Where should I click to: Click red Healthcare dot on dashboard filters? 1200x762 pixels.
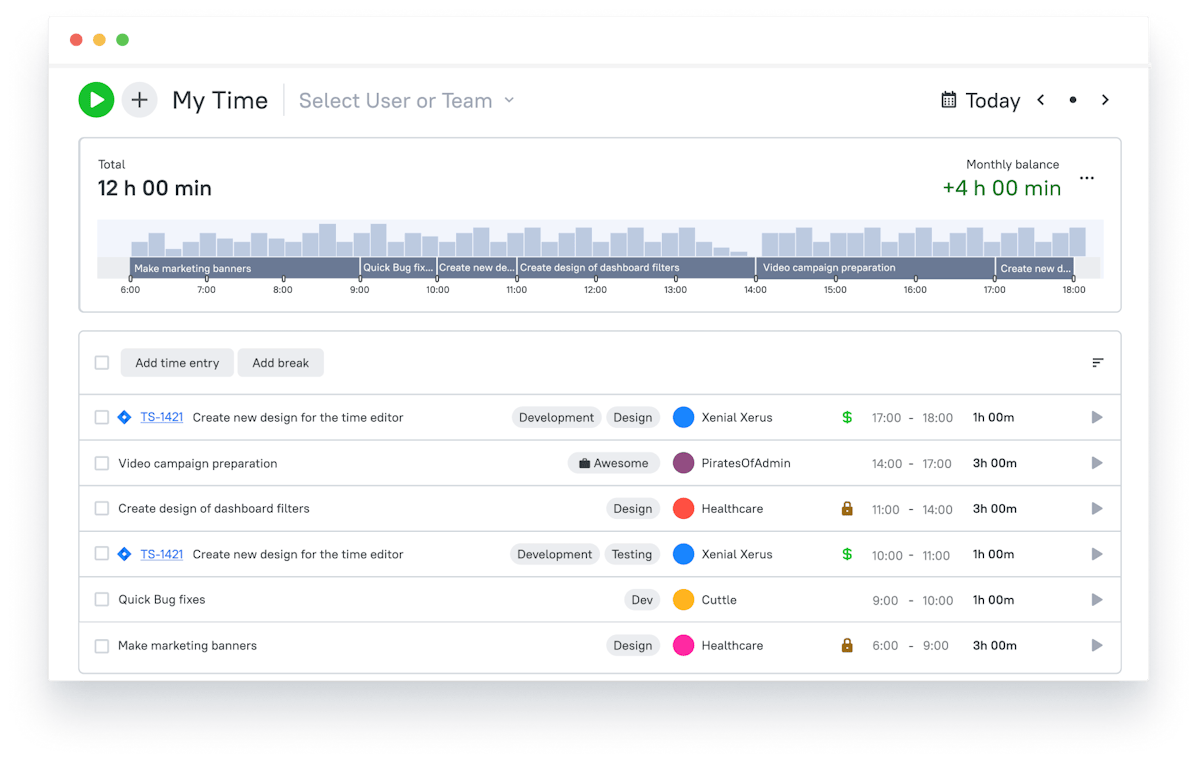click(684, 508)
